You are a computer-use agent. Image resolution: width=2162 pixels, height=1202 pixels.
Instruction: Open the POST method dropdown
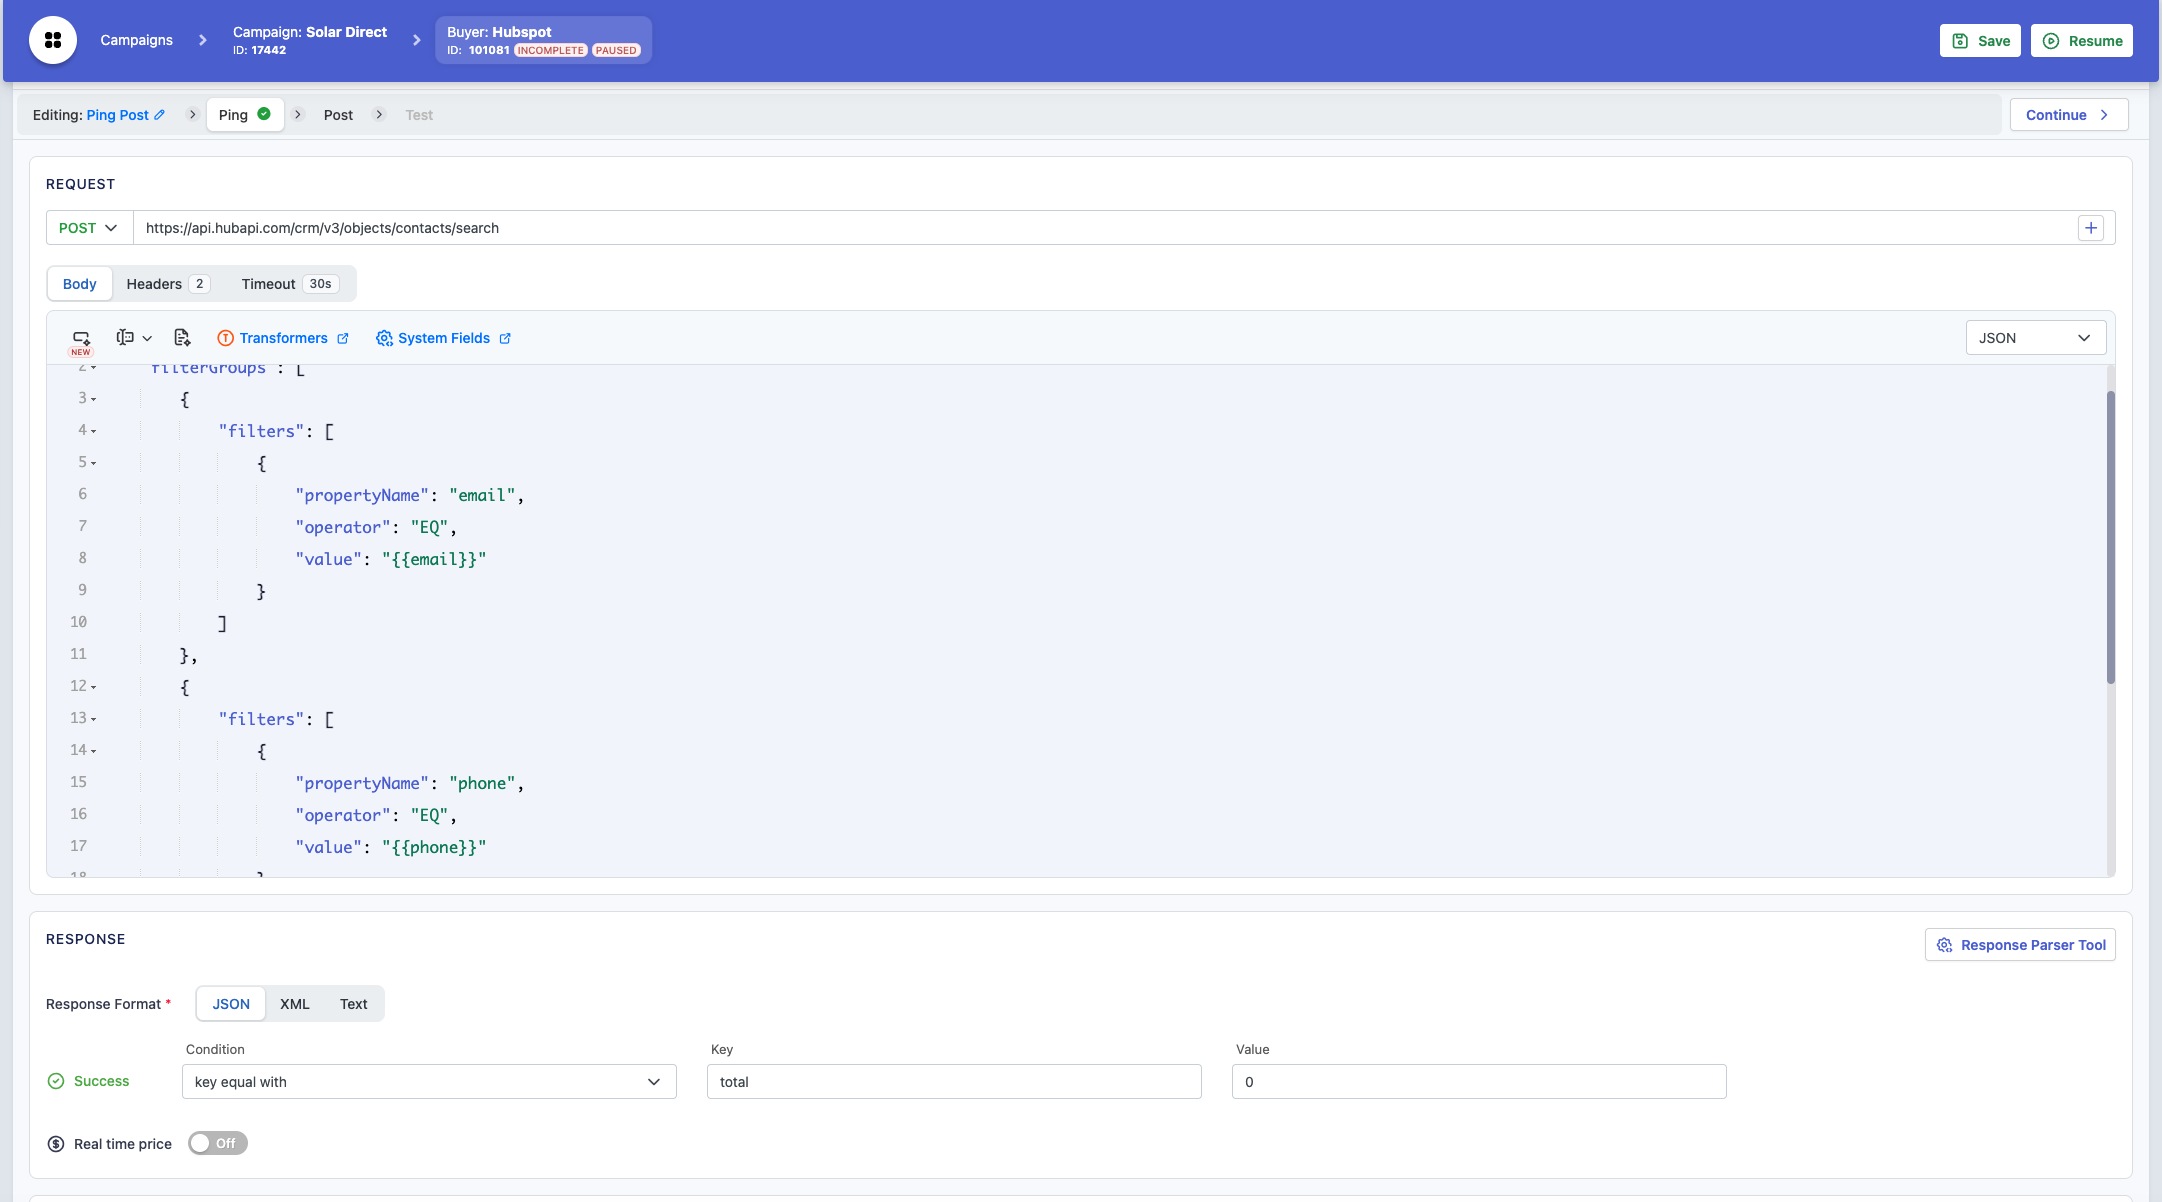click(89, 228)
